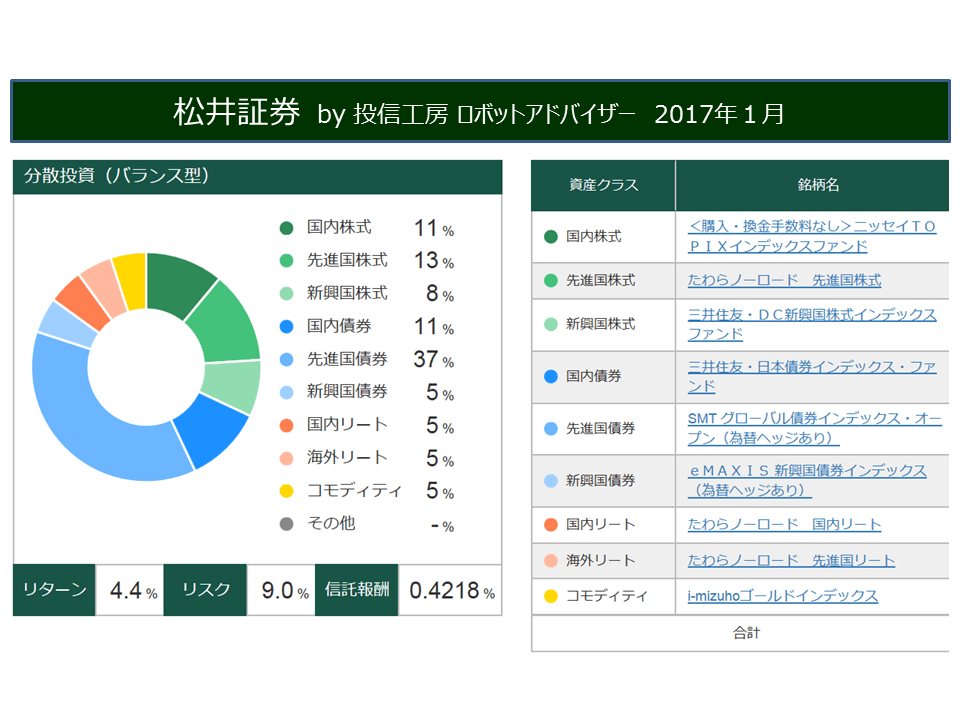This screenshot has height=720, width=960.
Task: Click the 4.4 % return value
Action: [133, 591]
